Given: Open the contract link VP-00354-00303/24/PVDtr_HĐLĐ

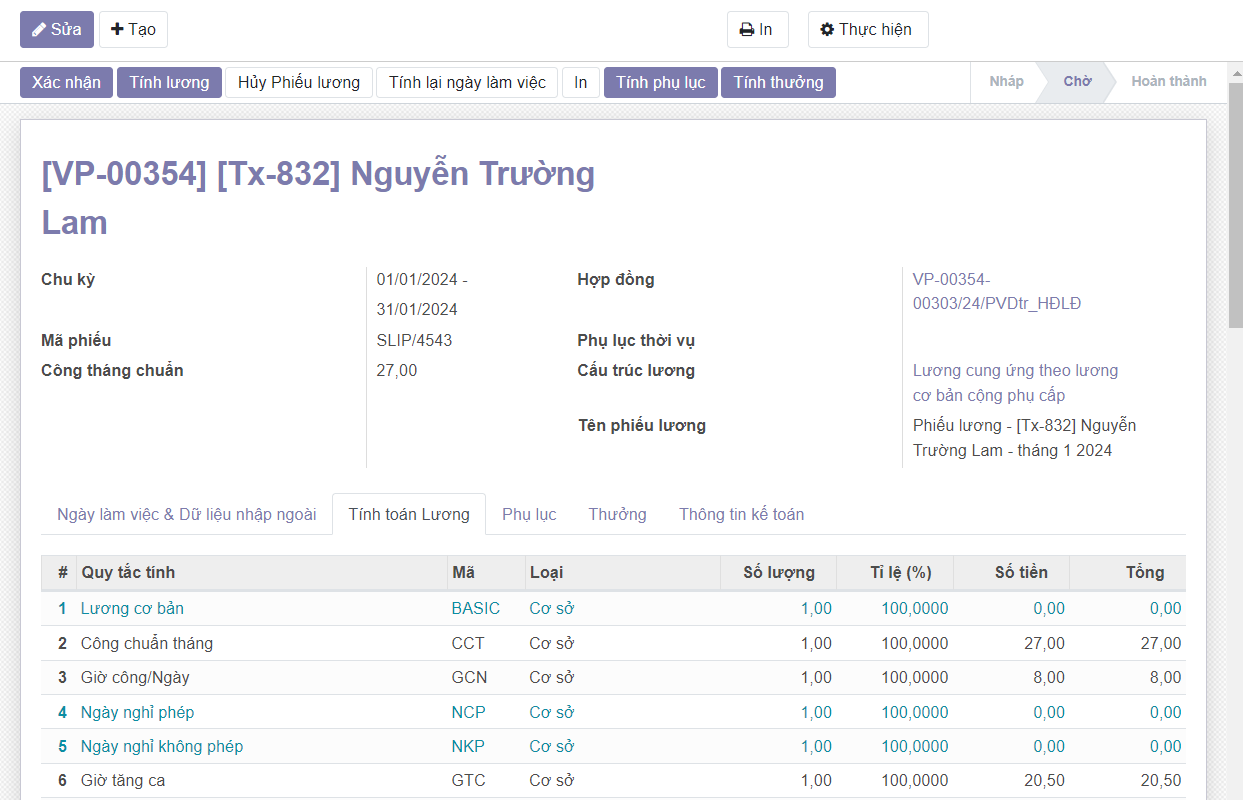Looking at the screenshot, I should [x=996, y=292].
